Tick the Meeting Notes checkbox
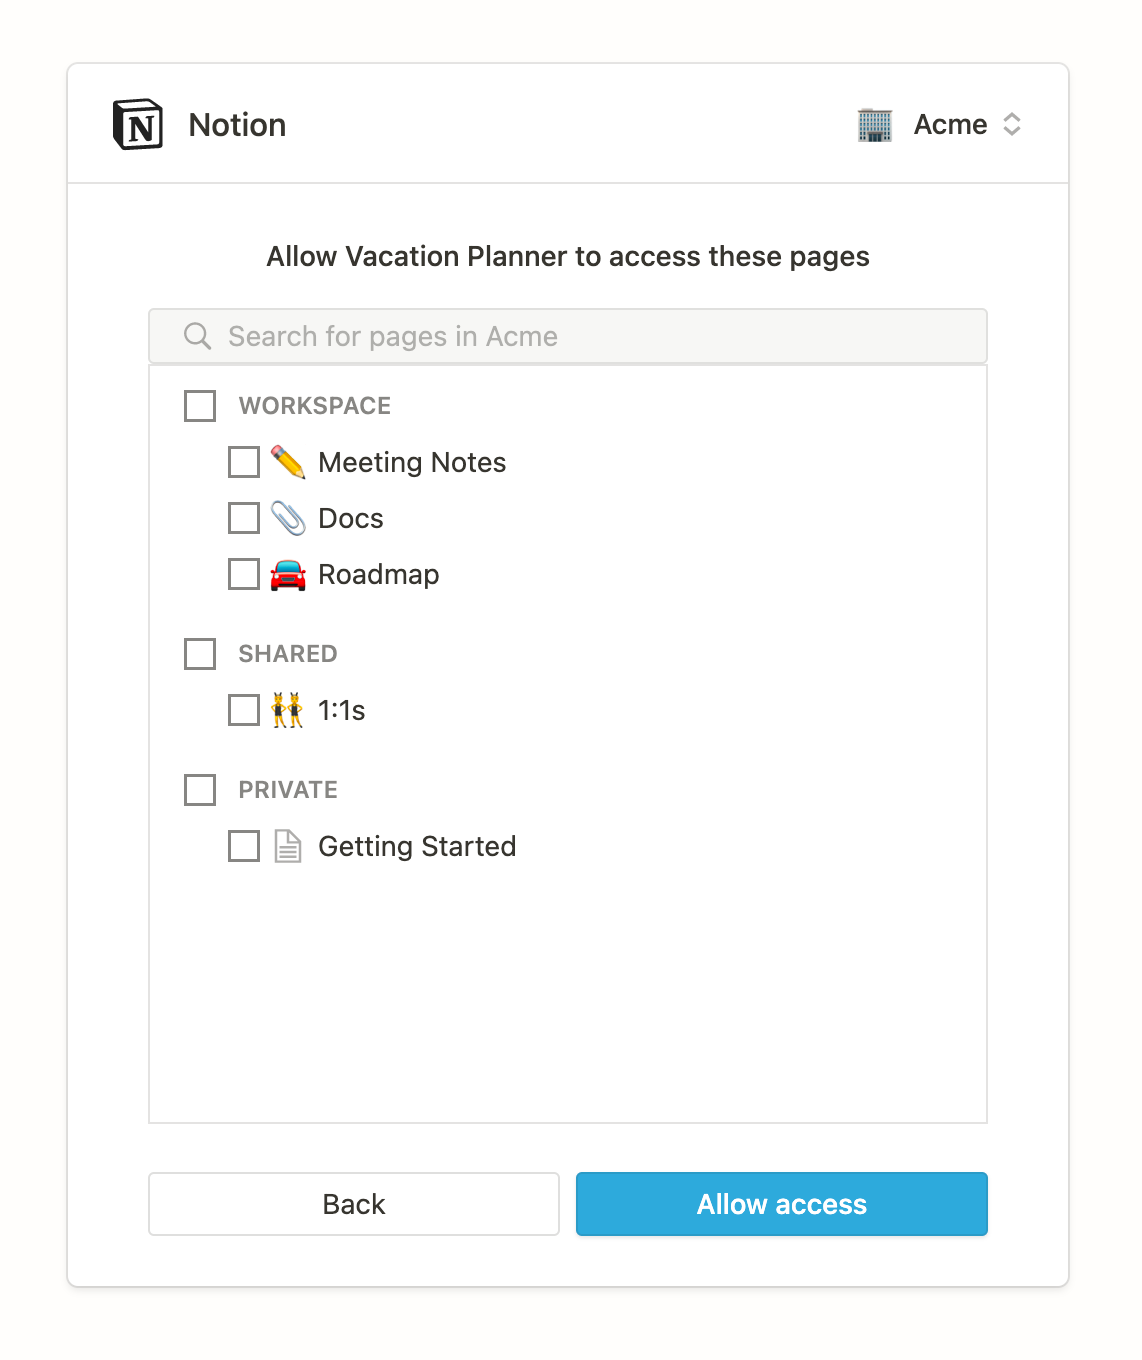The height and width of the screenshot is (1360, 1142). 244,462
